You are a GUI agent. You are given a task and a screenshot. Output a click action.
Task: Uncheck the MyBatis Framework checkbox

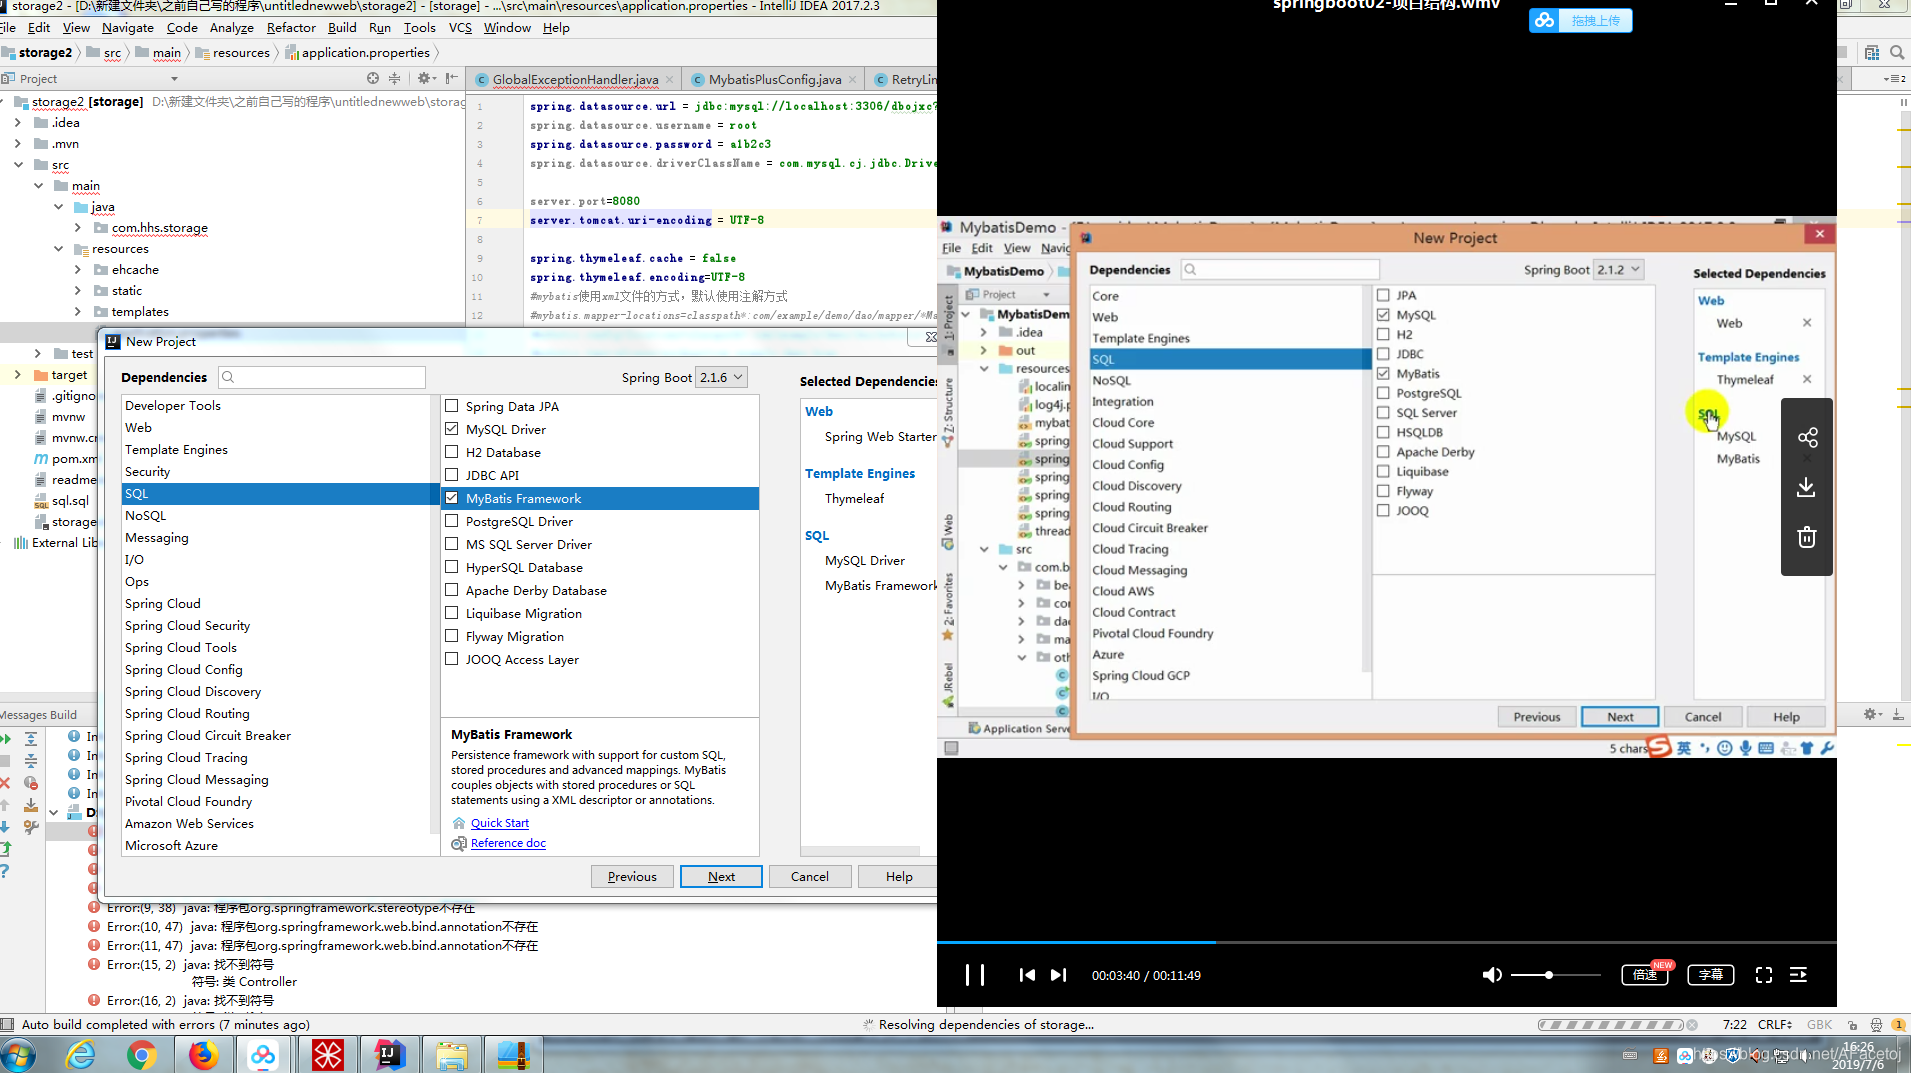(452, 498)
